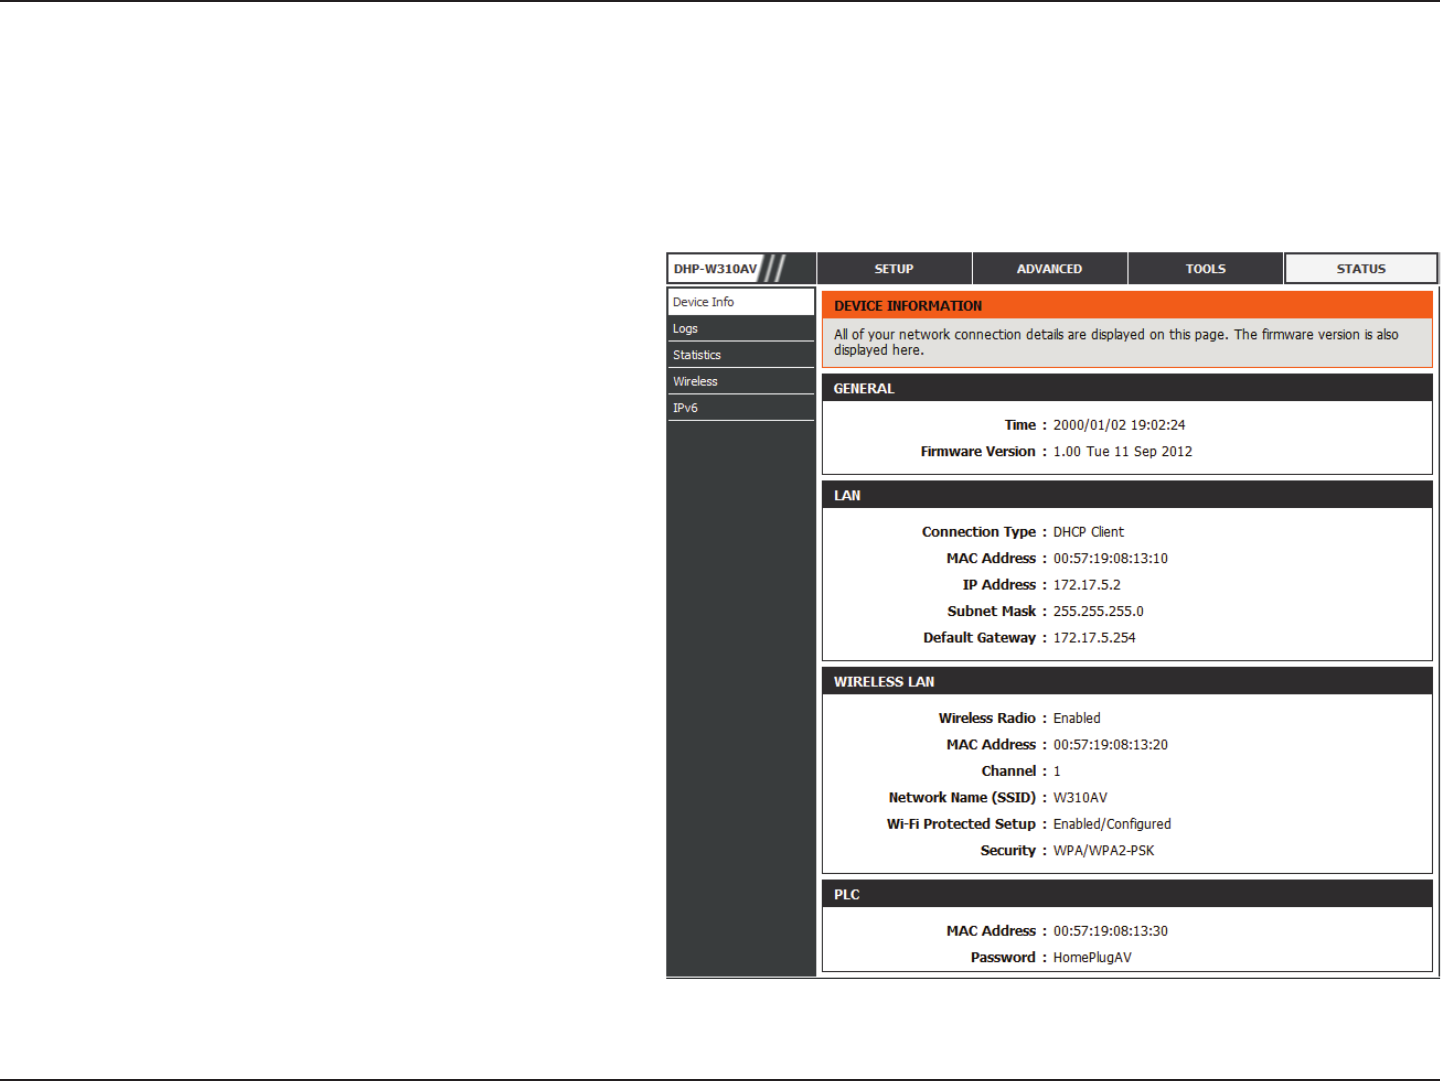The image size is (1441, 1081).
Task: Click the PLC Password label
Action: (x=1003, y=958)
